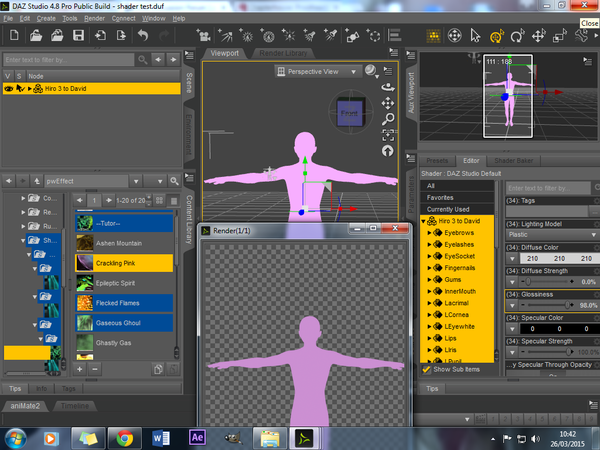
Task: Click the viewport zoom magnifier icon
Action: click(x=388, y=119)
